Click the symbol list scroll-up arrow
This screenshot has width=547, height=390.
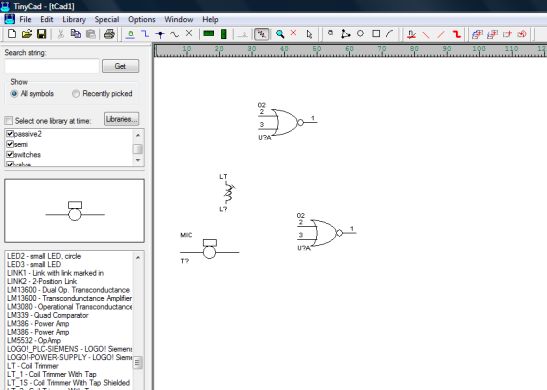138,257
